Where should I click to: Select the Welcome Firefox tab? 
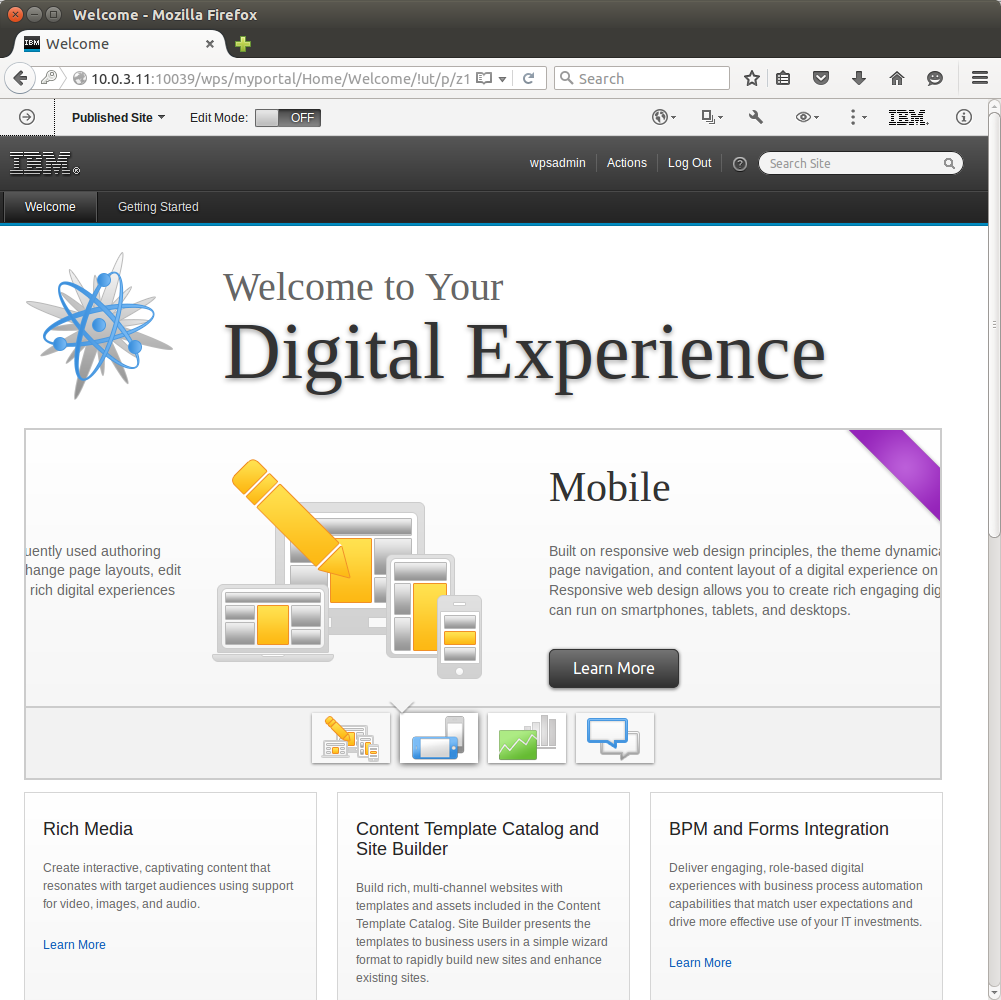119,44
